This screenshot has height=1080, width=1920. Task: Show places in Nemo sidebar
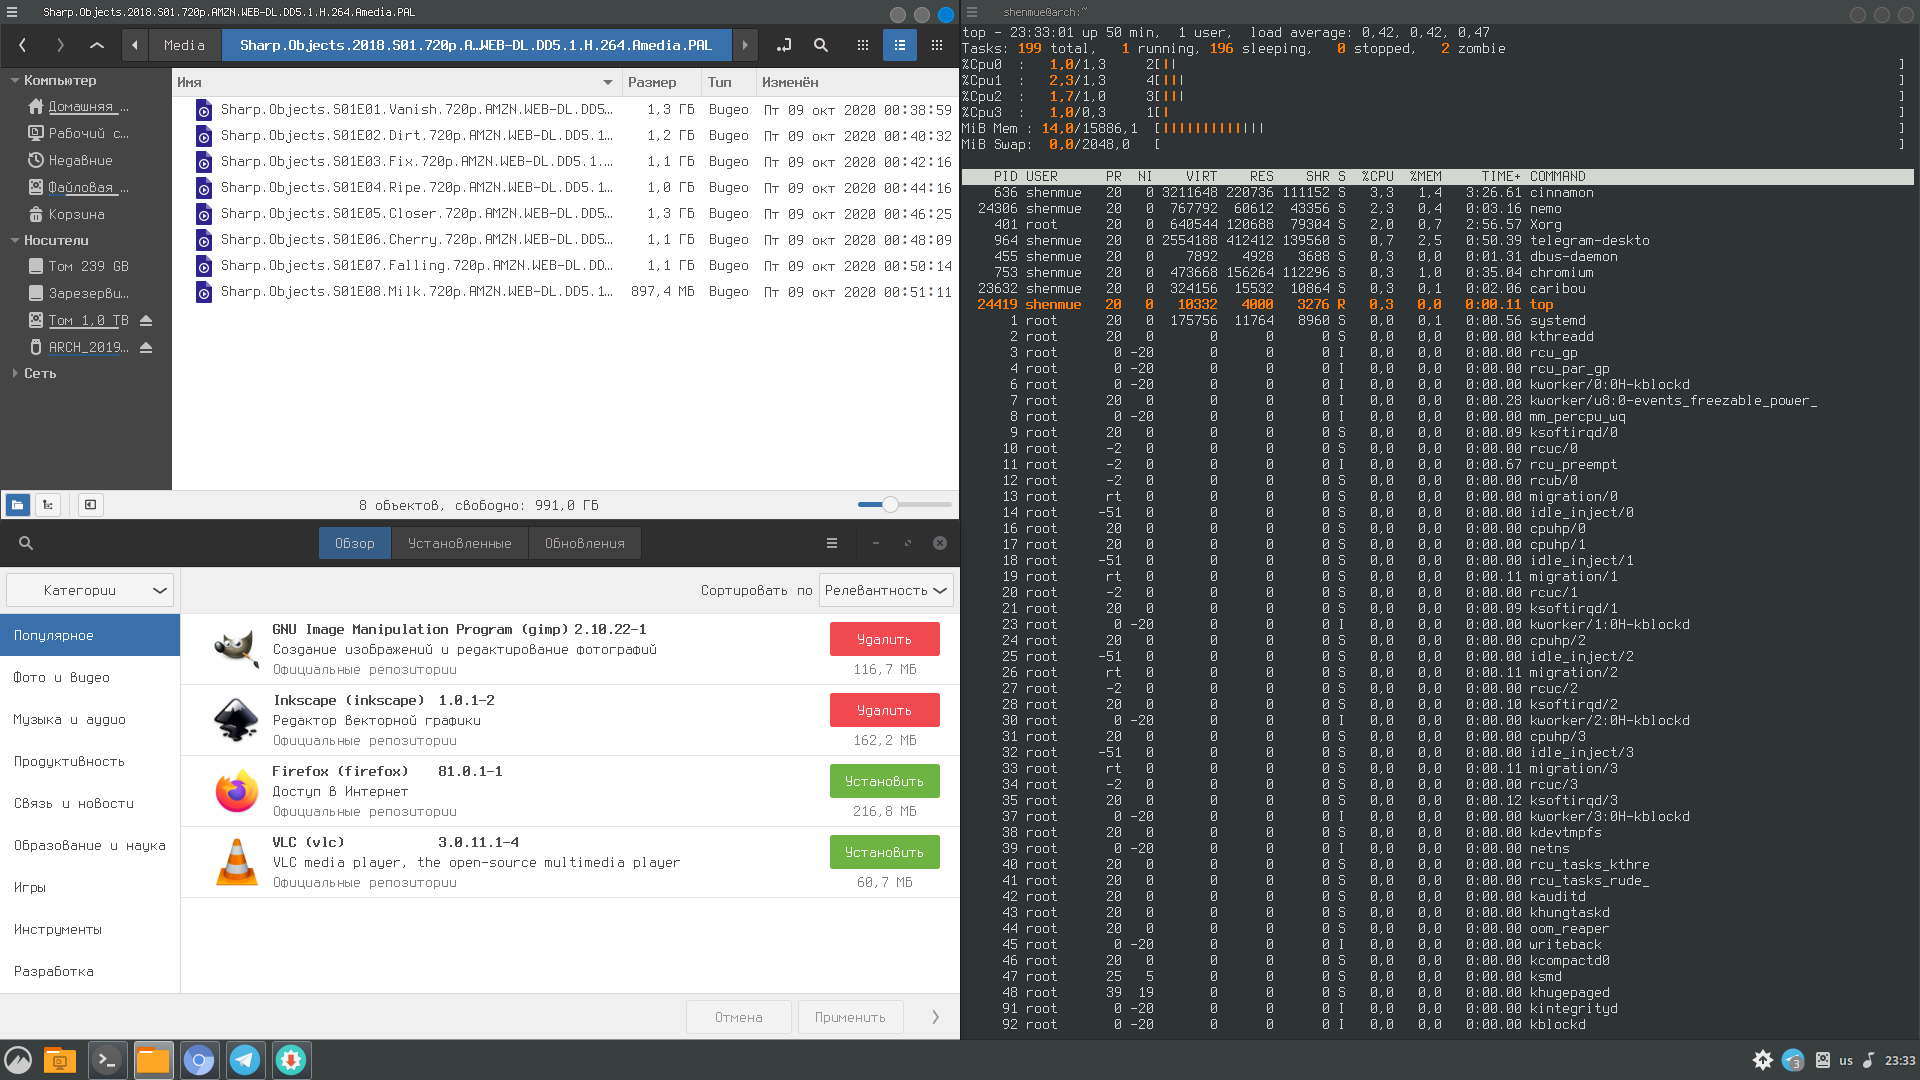(x=18, y=505)
